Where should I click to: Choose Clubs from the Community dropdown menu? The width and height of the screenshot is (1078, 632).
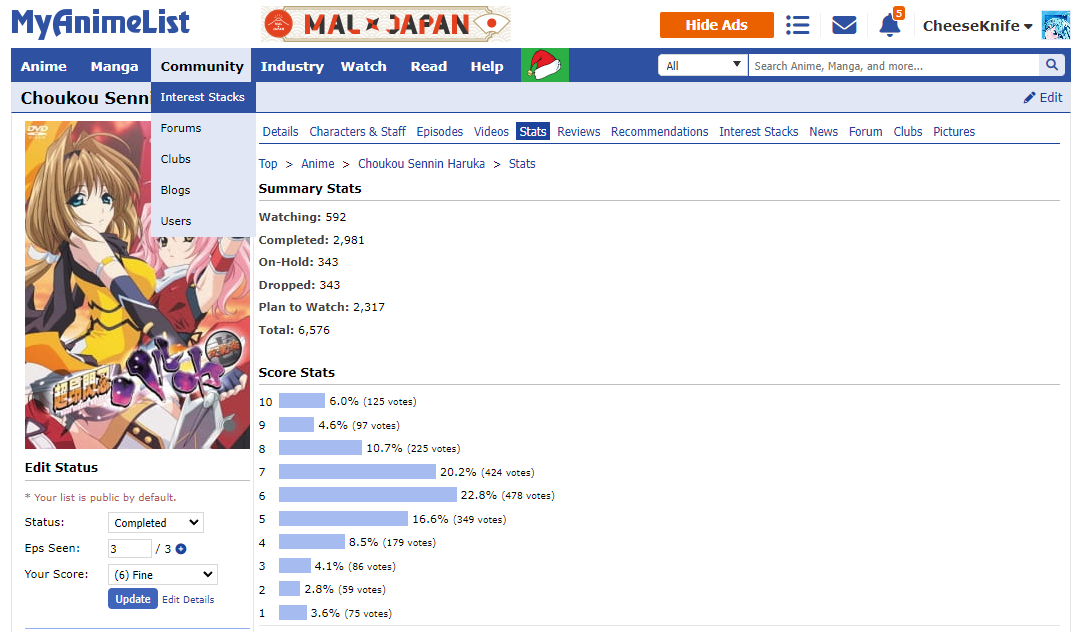(176, 159)
